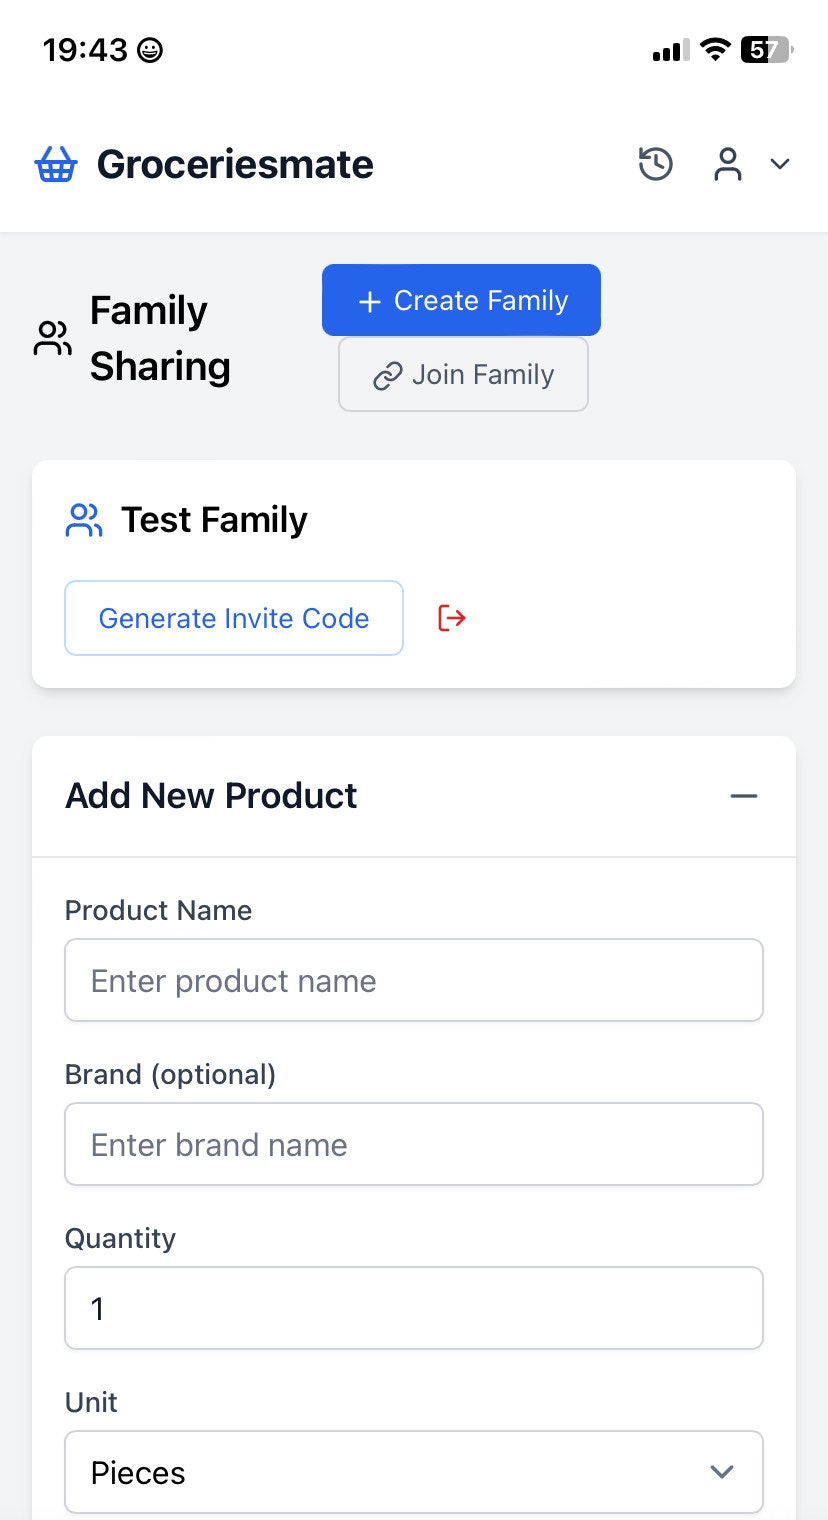Click the Test Family group icon

pos(84,520)
